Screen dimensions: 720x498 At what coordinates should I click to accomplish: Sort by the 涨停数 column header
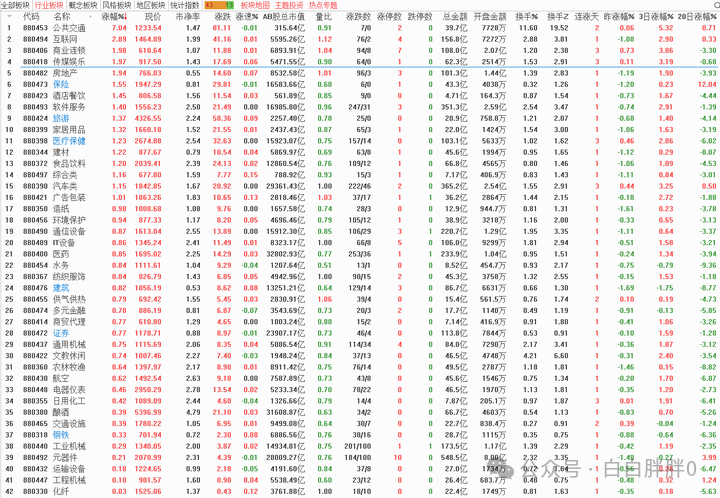click(x=389, y=17)
